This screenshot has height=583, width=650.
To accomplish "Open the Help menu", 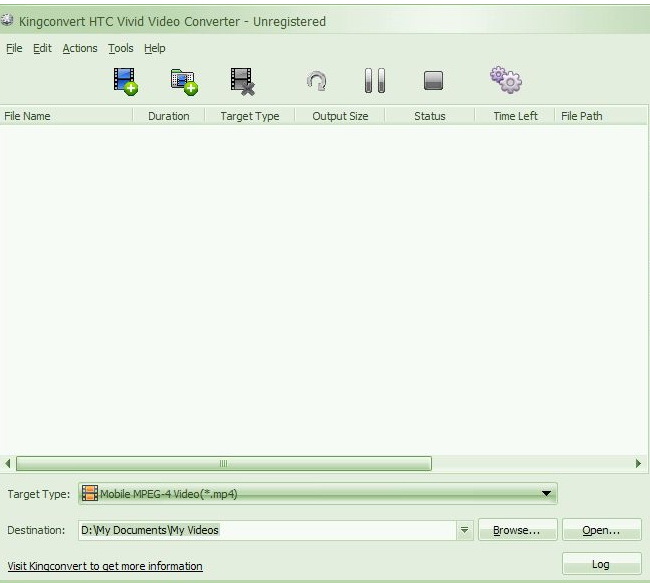I will coord(155,48).
